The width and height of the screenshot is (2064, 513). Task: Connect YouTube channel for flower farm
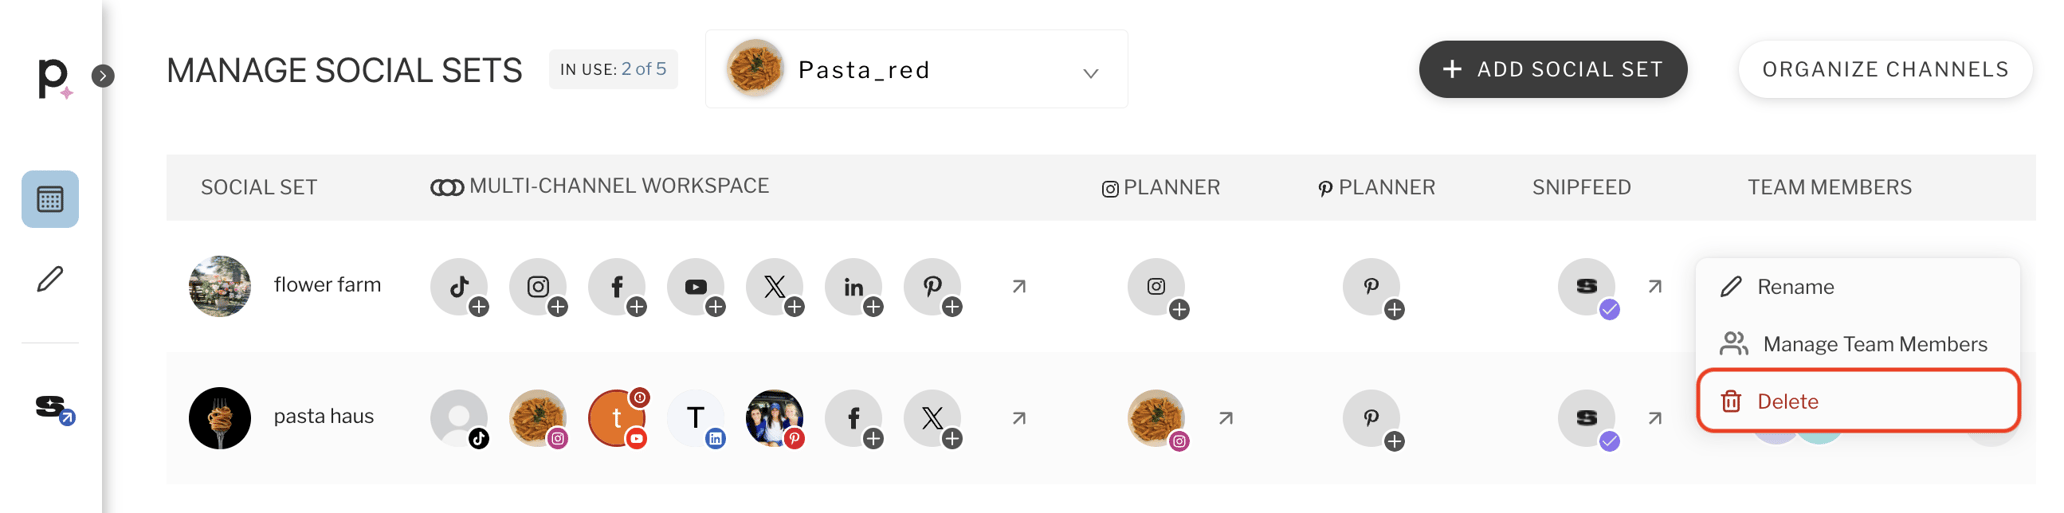point(696,287)
